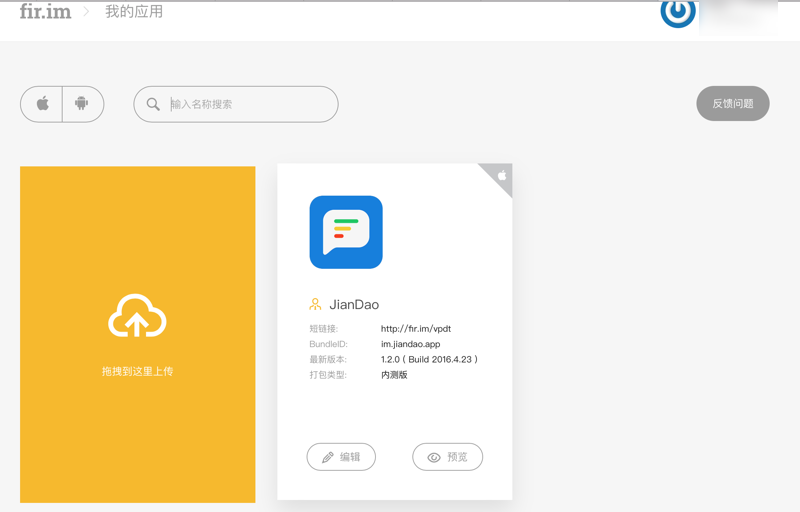The image size is (800, 512).
Task: Open the JianDao app name
Action: point(354,304)
